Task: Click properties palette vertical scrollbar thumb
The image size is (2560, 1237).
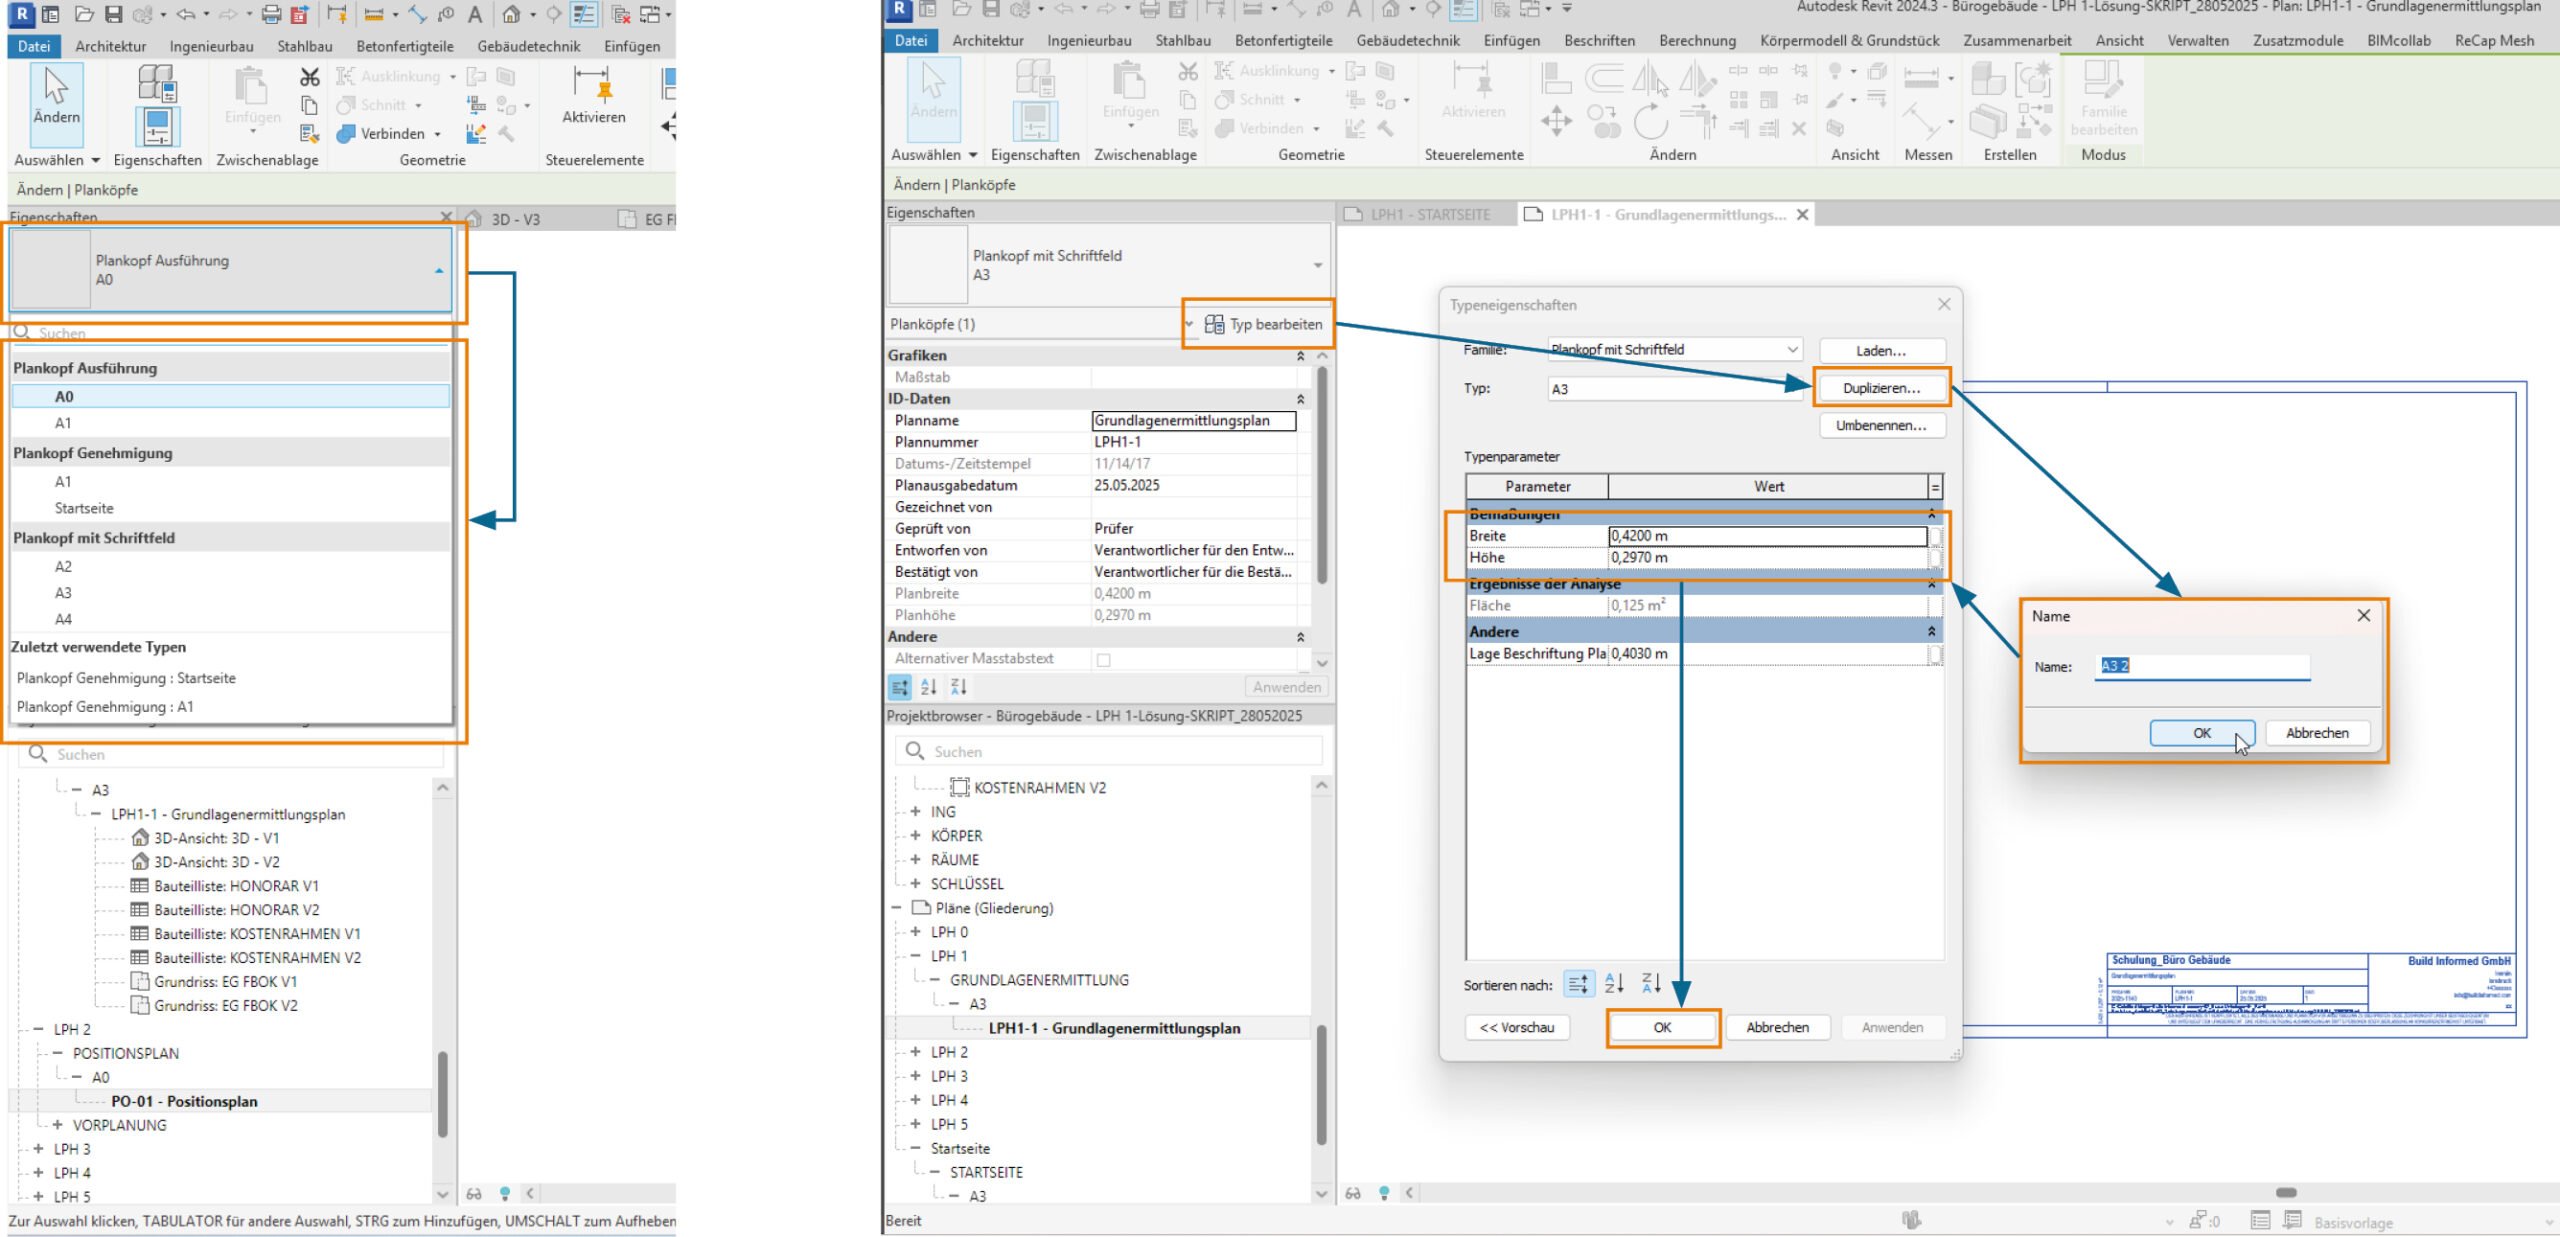Action: click(1321, 476)
